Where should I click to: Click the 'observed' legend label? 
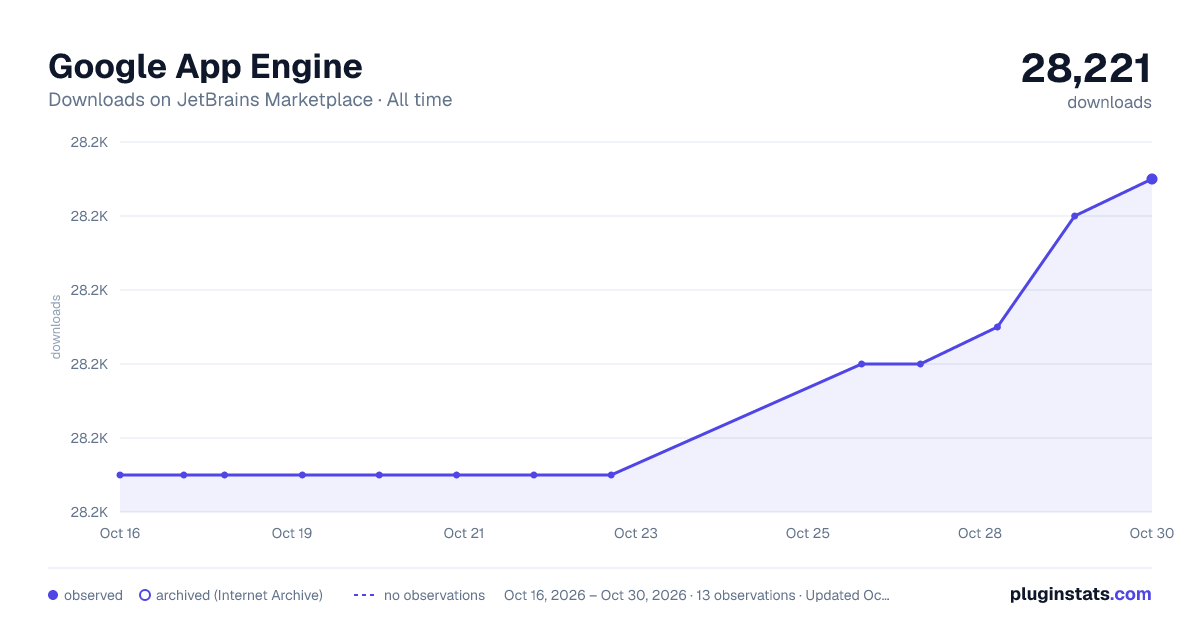pos(93,595)
